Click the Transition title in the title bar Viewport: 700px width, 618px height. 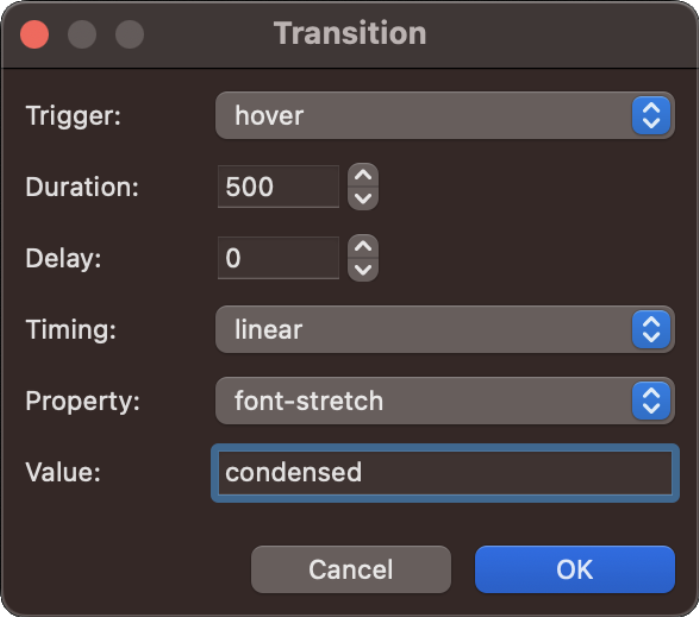coord(350,34)
